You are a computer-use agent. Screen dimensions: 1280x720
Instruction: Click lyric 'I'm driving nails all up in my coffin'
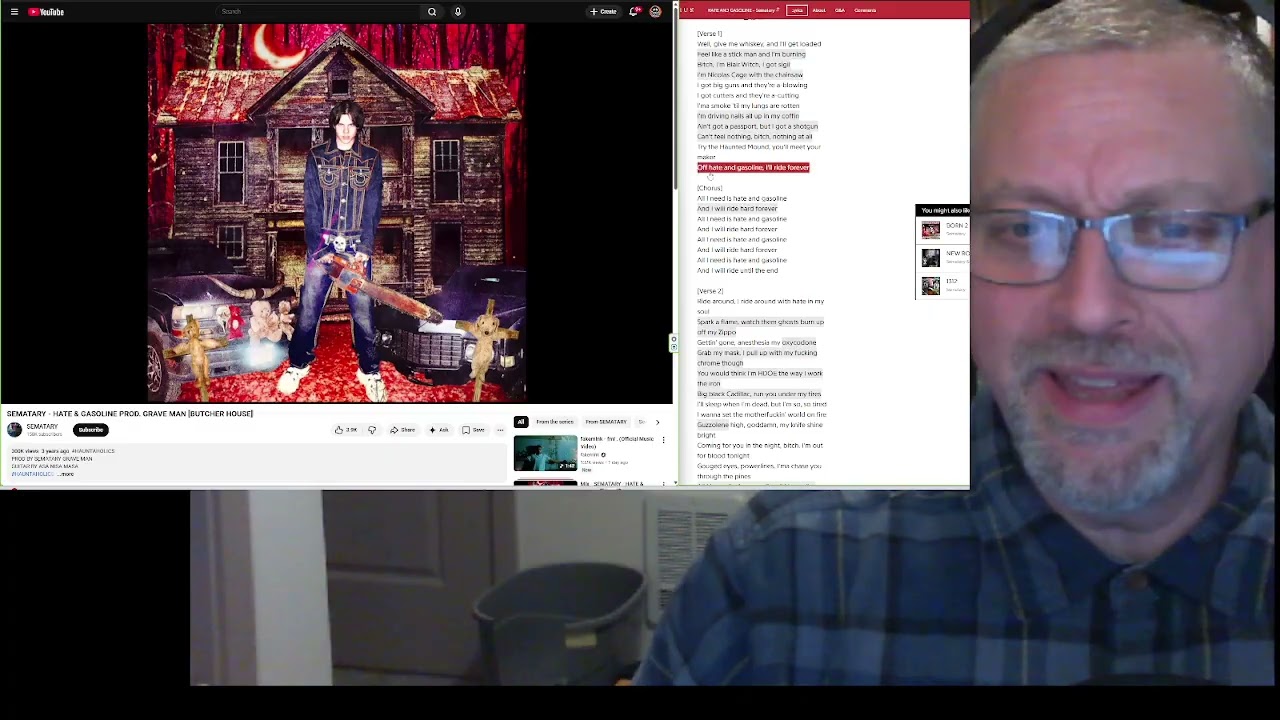(x=747, y=116)
